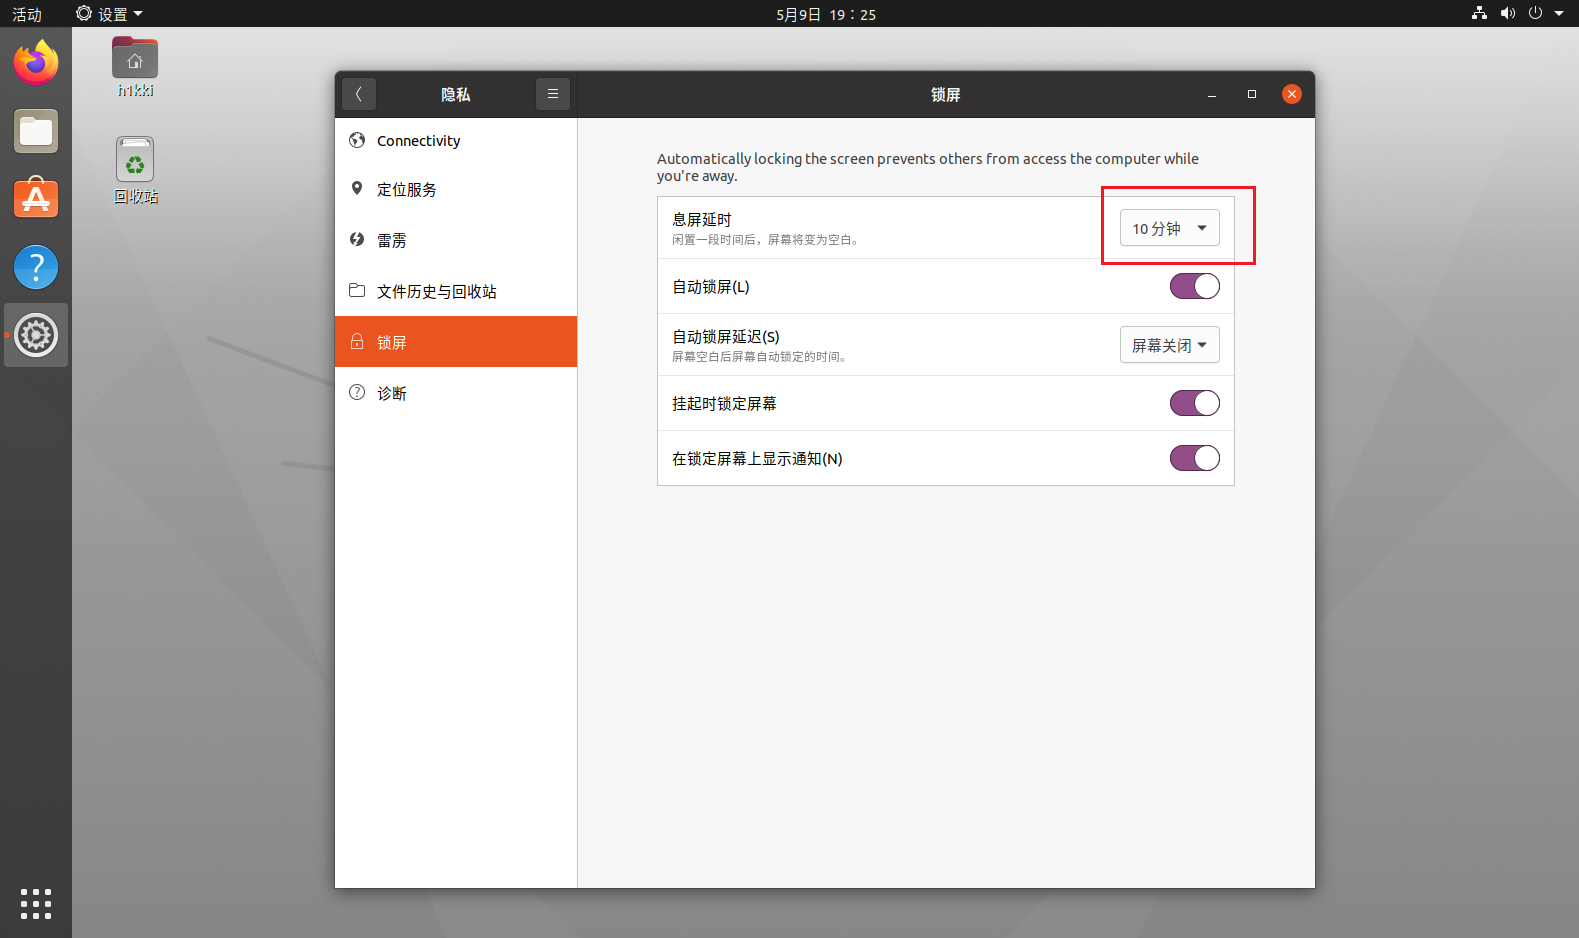Image resolution: width=1579 pixels, height=938 pixels.
Task: Close the settings window
Action: coord(1292,94)
